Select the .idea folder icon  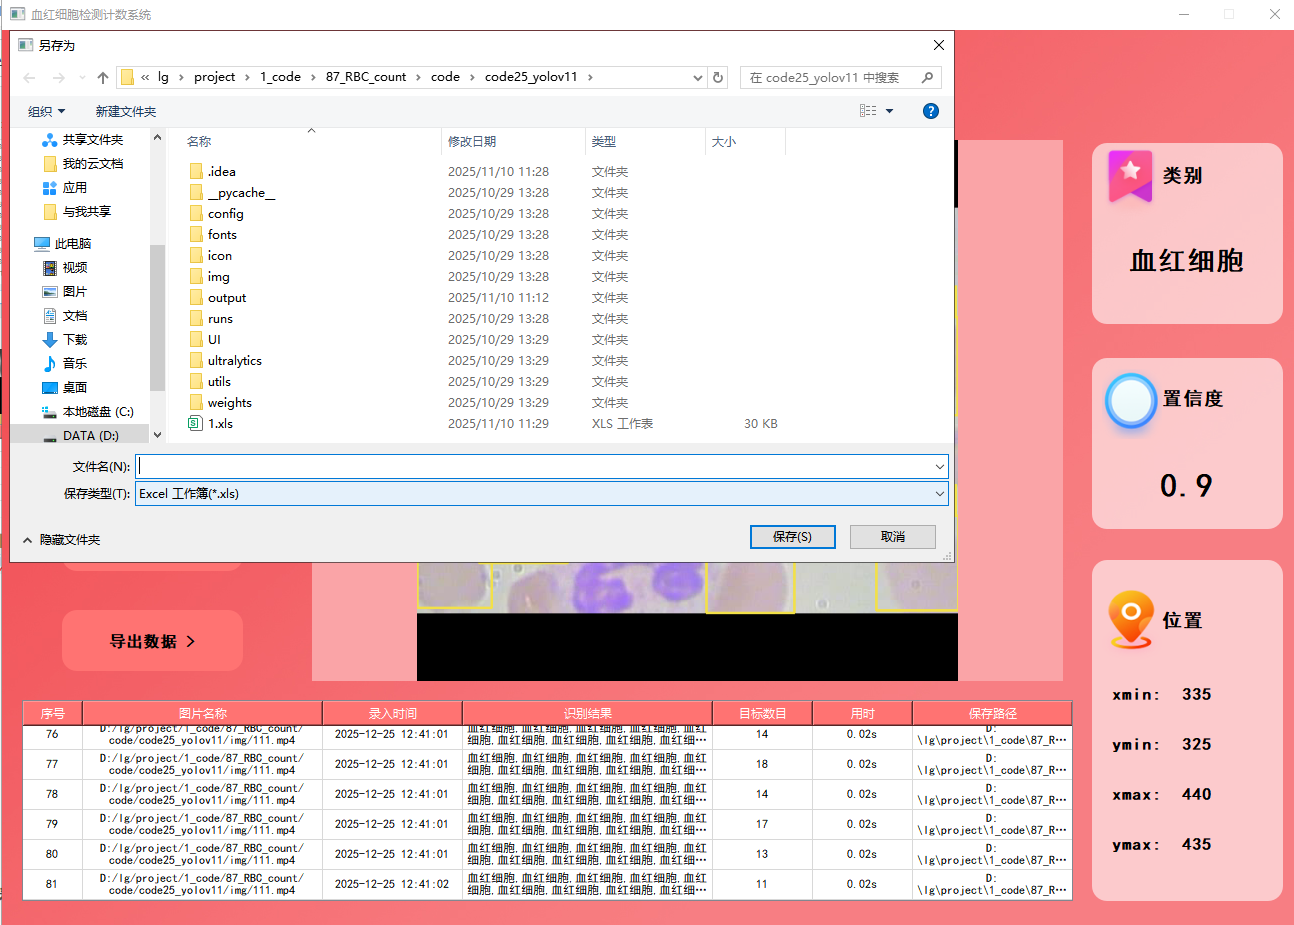pos(196,172)
